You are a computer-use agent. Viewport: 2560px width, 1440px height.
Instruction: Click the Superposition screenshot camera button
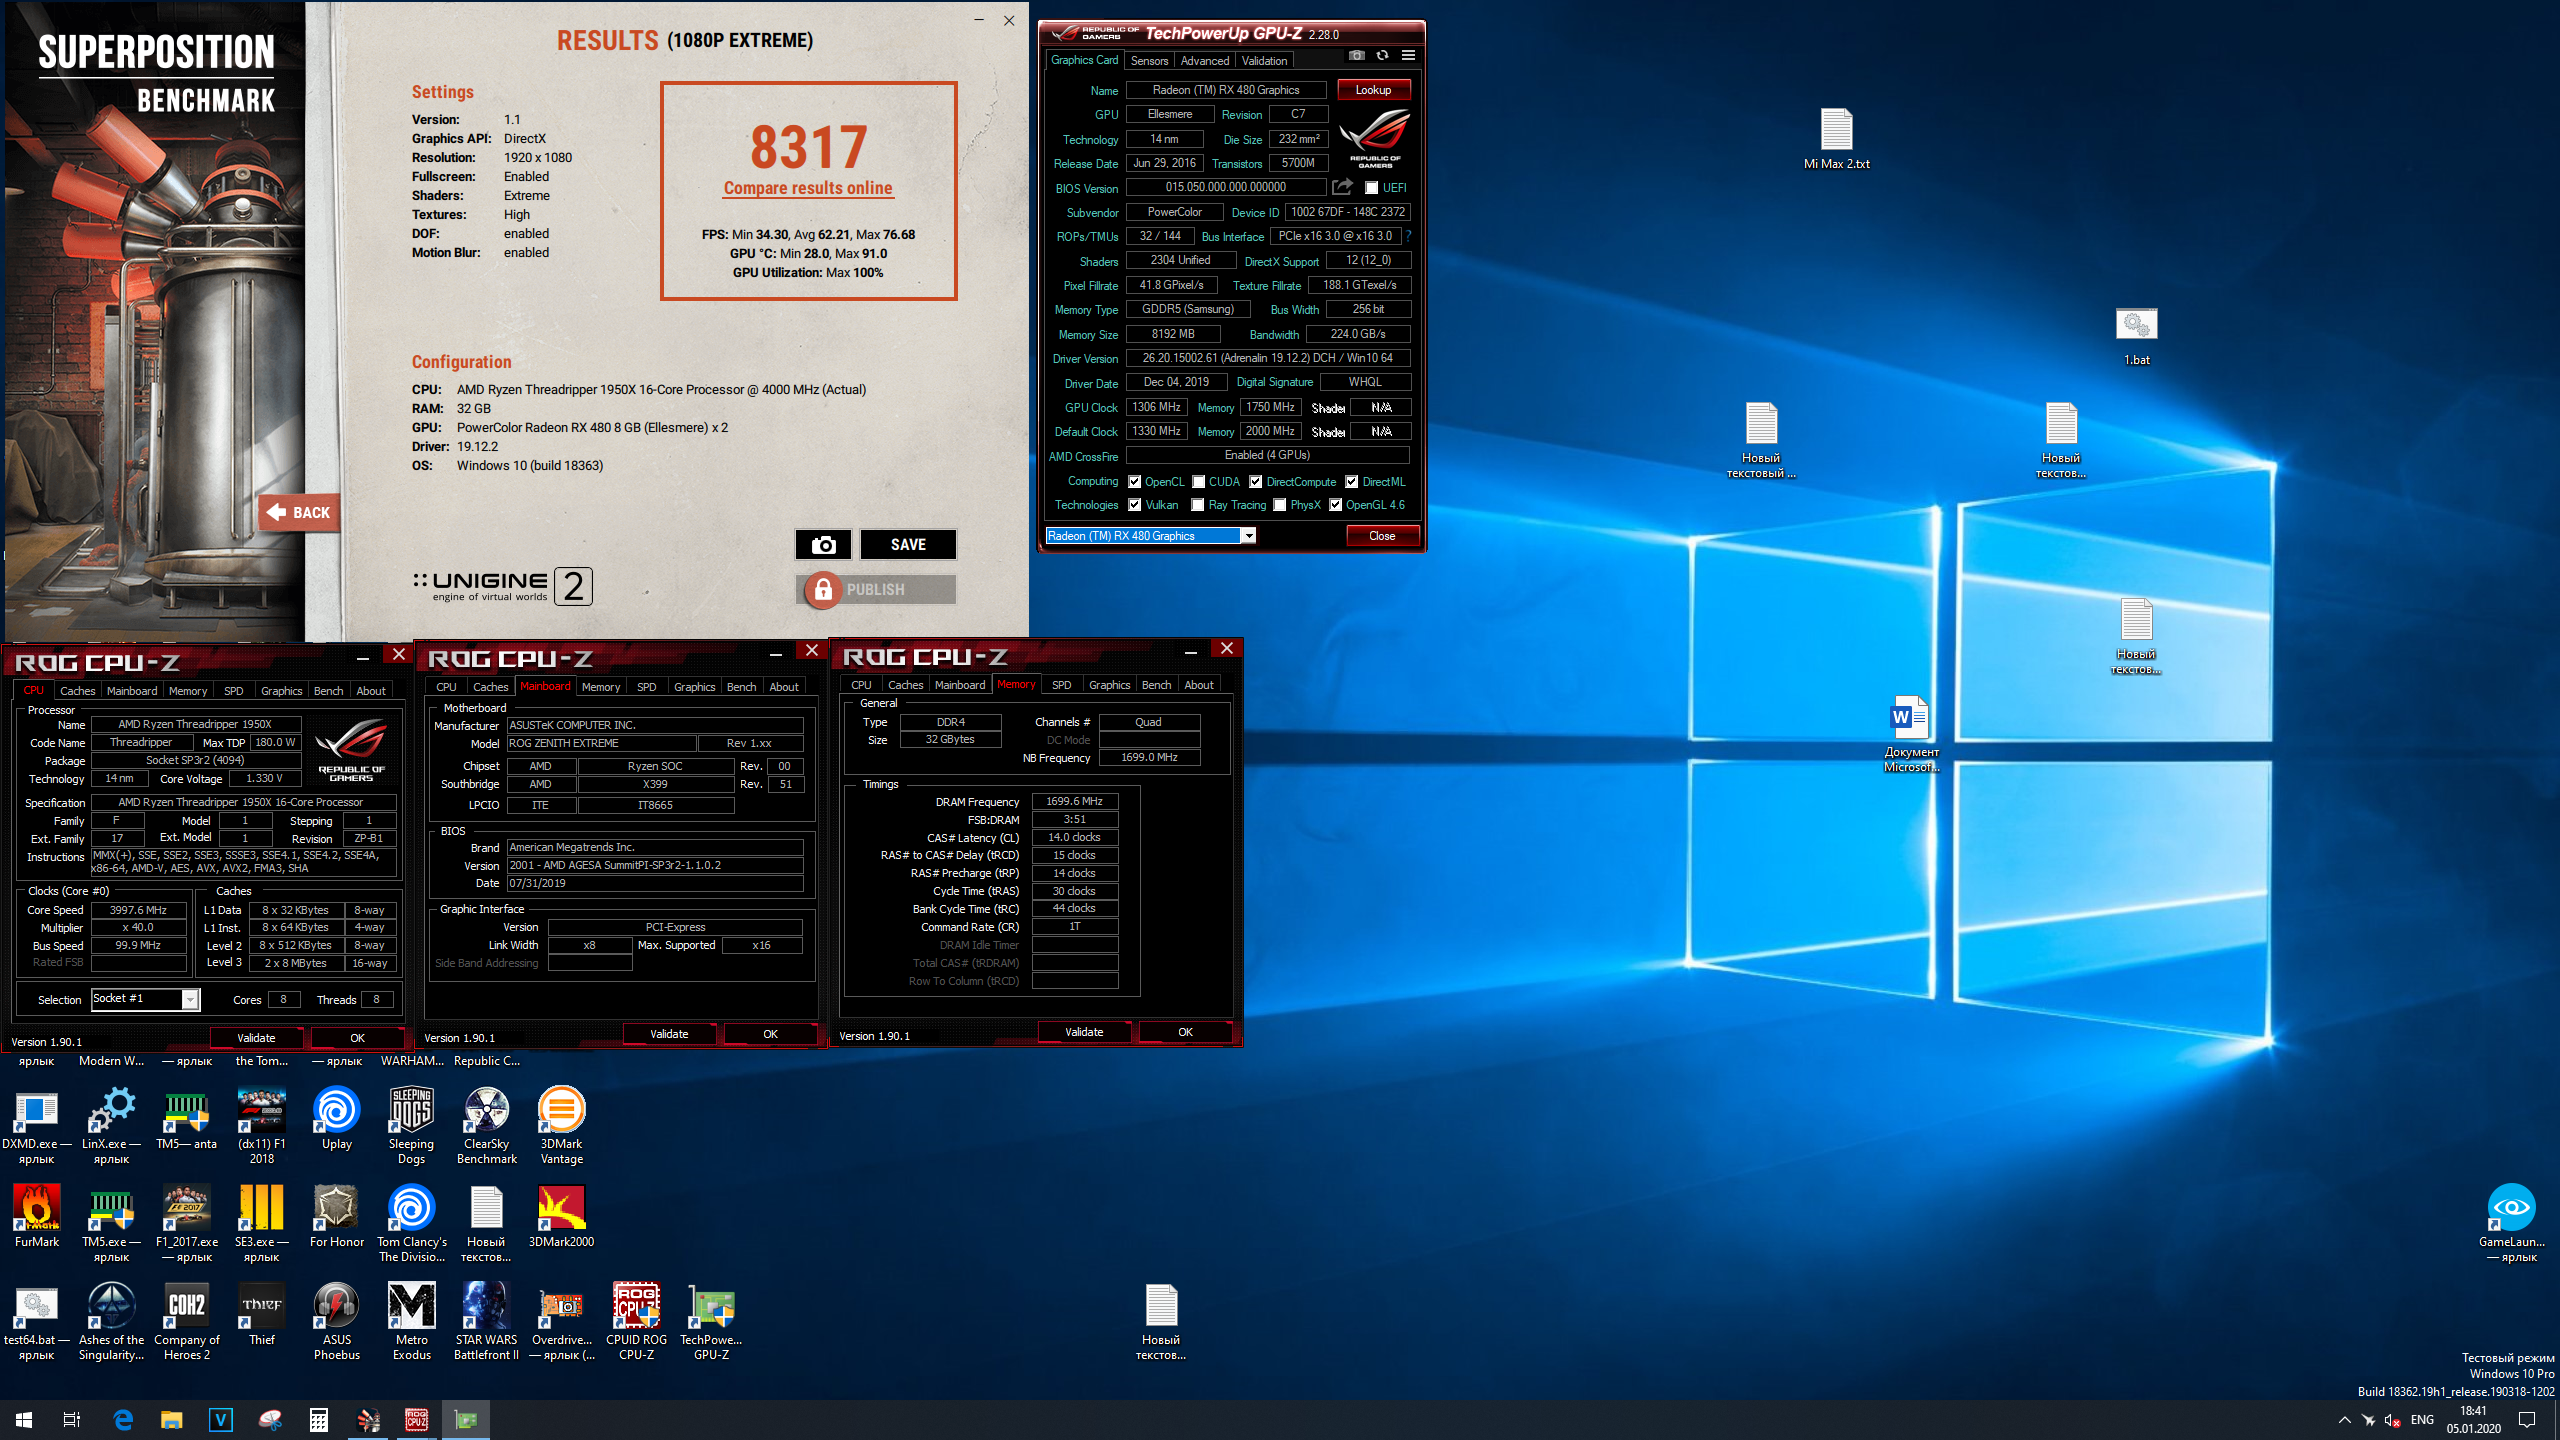[x=823, y=544]
